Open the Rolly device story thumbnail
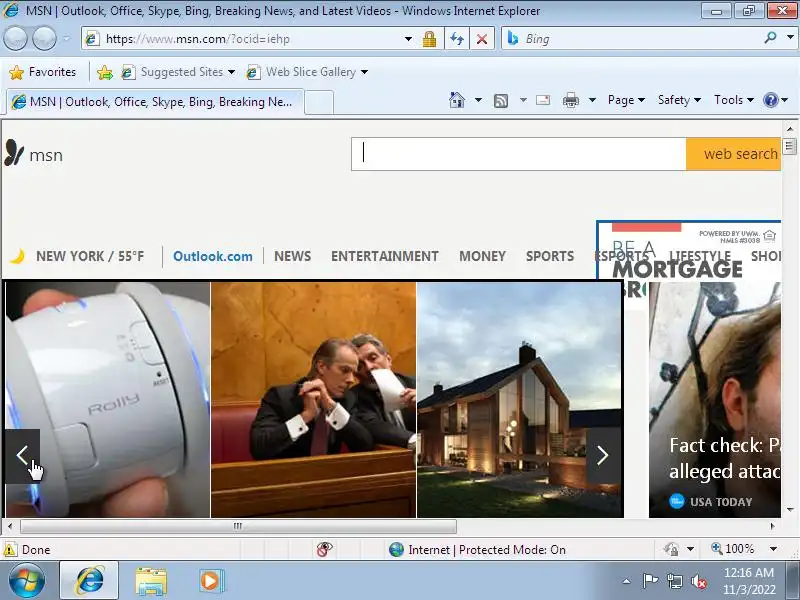The height and width of the screenshot is (600, 800). pos(108,400)
